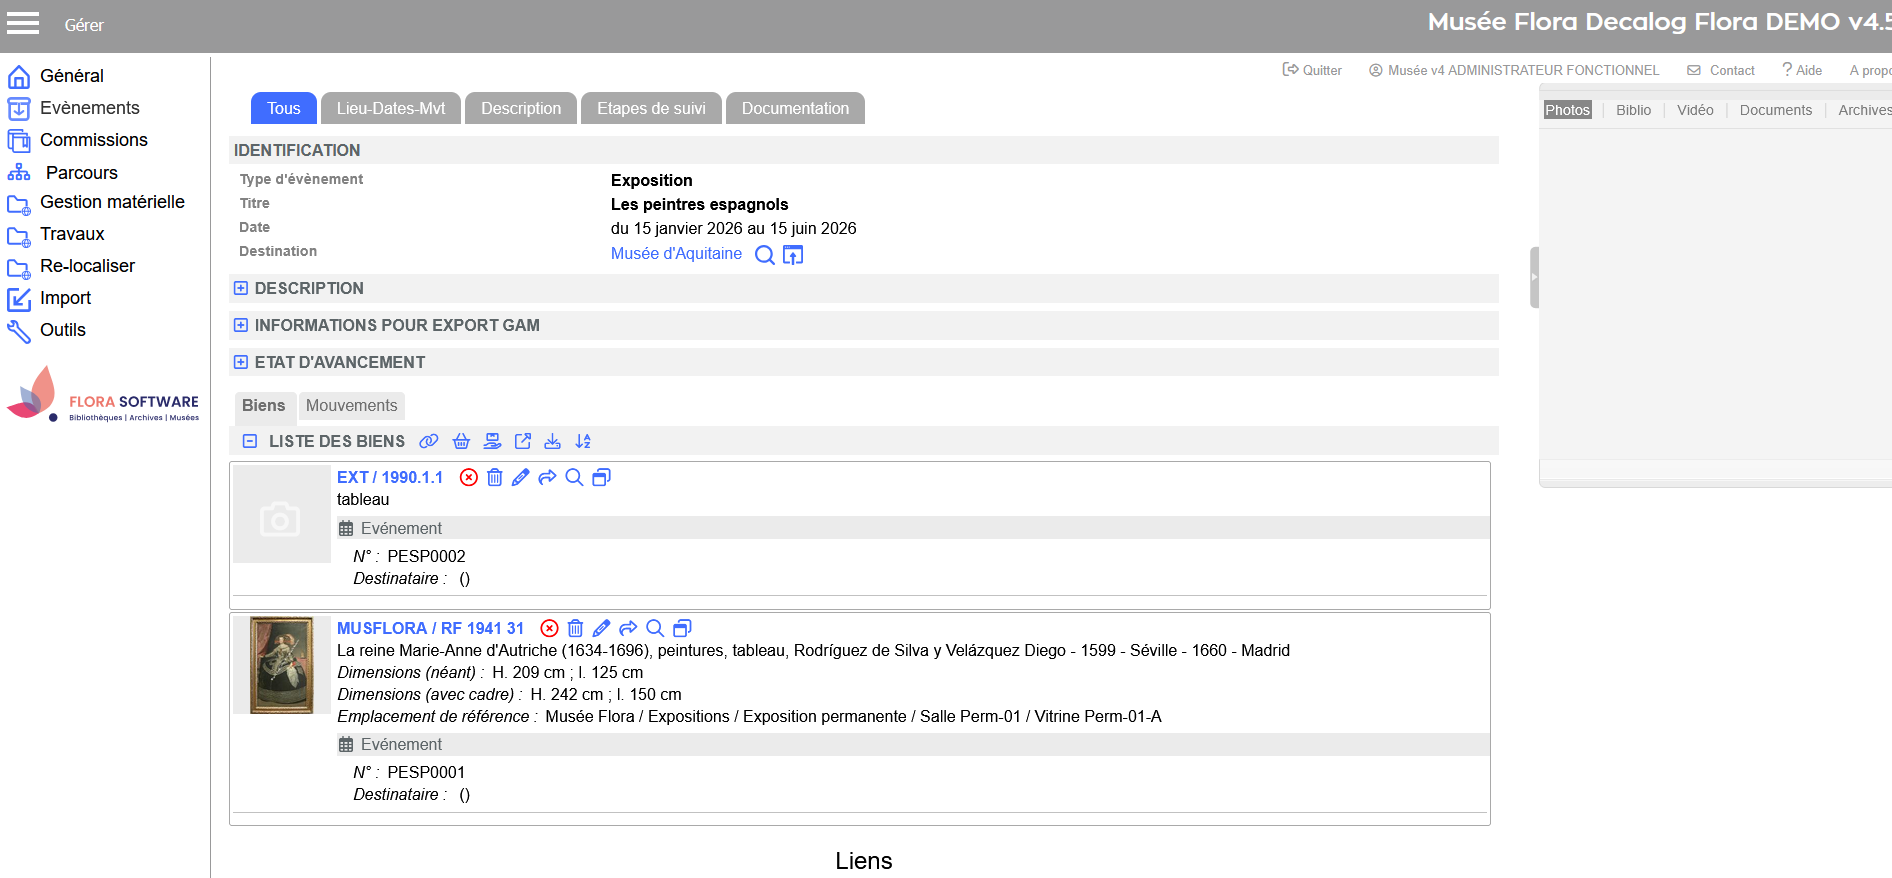
Task: Expand the DESCRIPTION section
Action: point(241,289)
